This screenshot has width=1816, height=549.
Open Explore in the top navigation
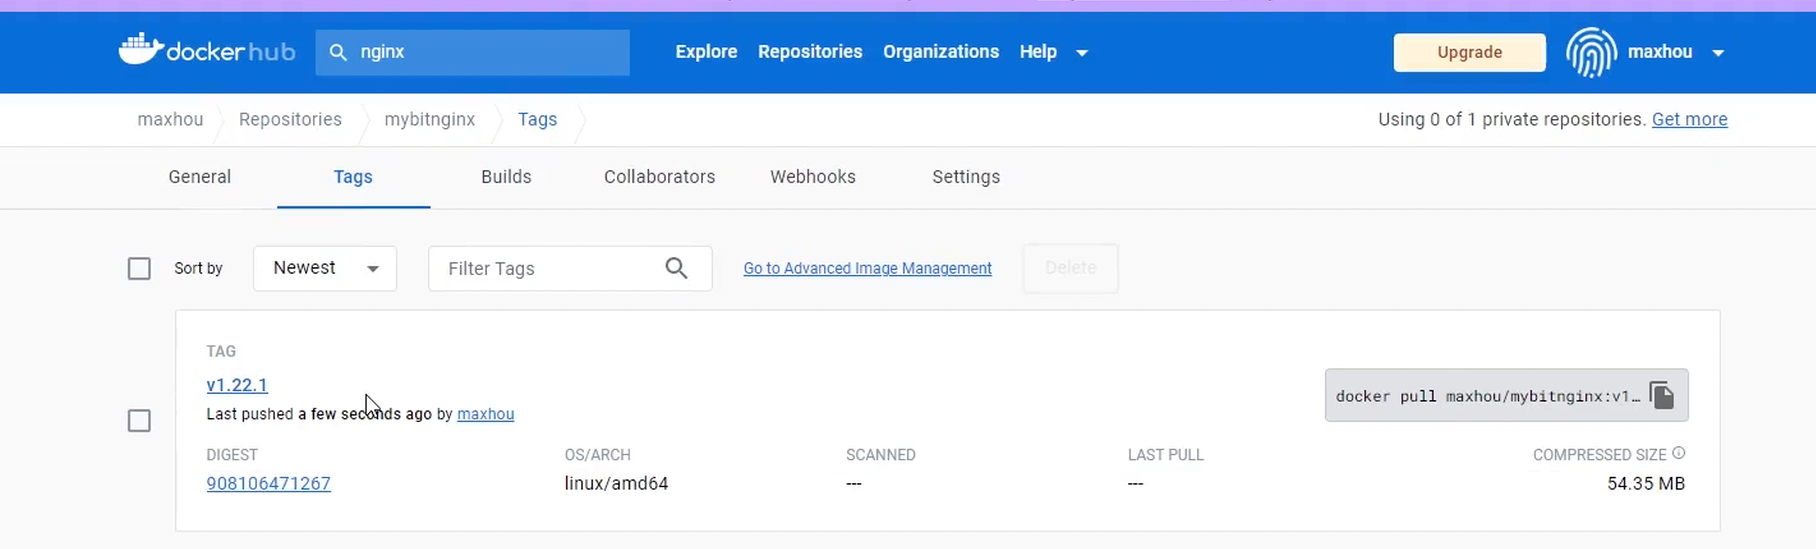(x=706, y=52)
